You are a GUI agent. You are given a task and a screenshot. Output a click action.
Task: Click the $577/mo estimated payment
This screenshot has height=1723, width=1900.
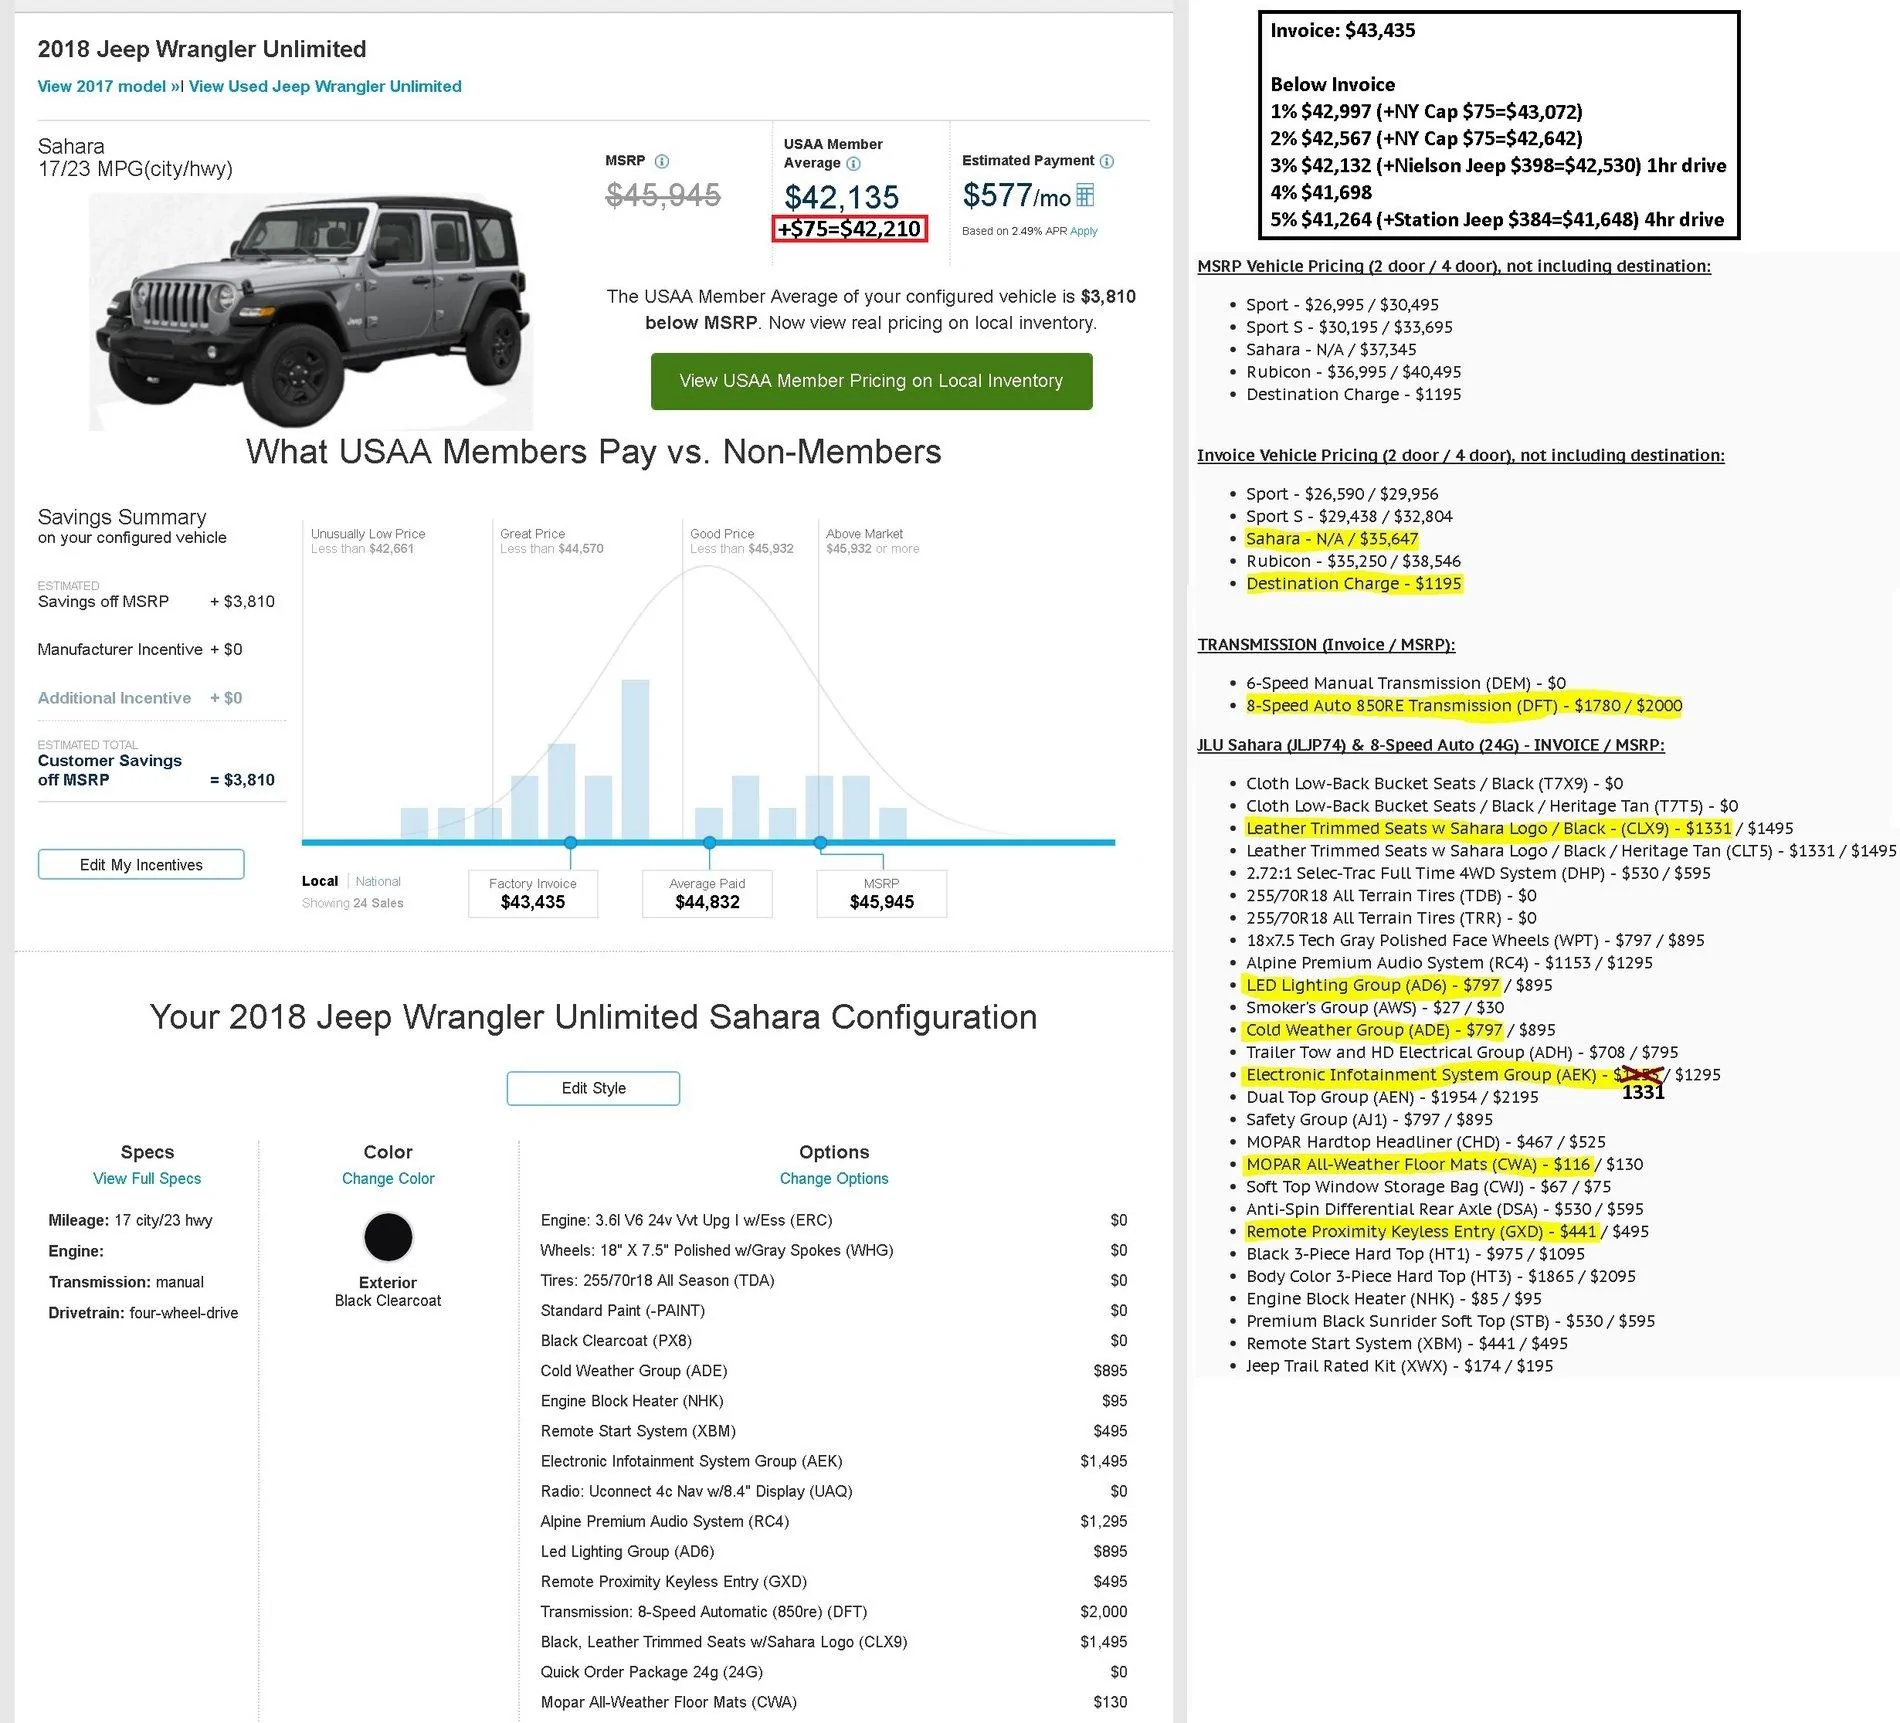click(x=1016, y=195)
